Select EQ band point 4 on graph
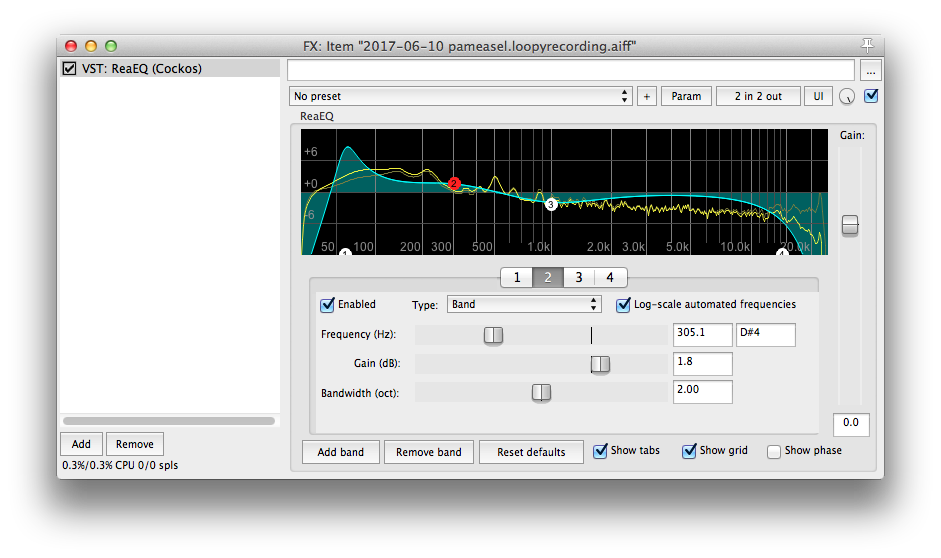Viewport: 941px width, 558px height. point(782,252)
